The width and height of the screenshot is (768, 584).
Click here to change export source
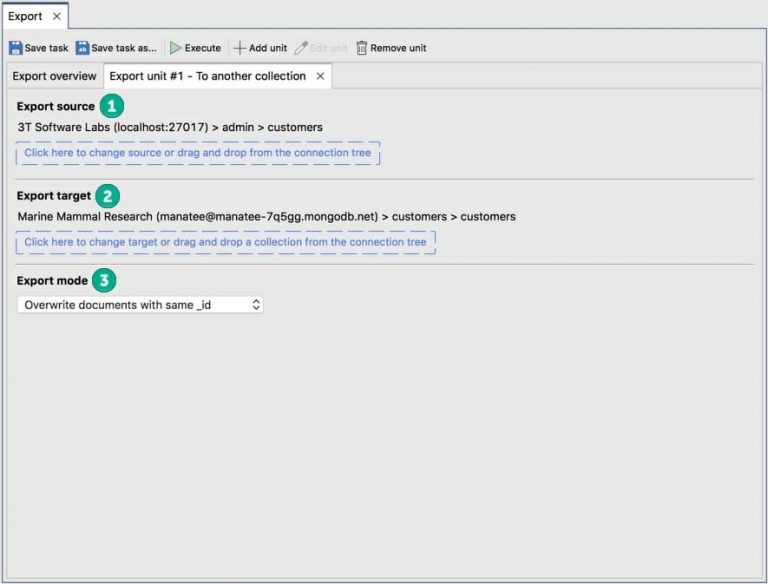coord(197,153)
